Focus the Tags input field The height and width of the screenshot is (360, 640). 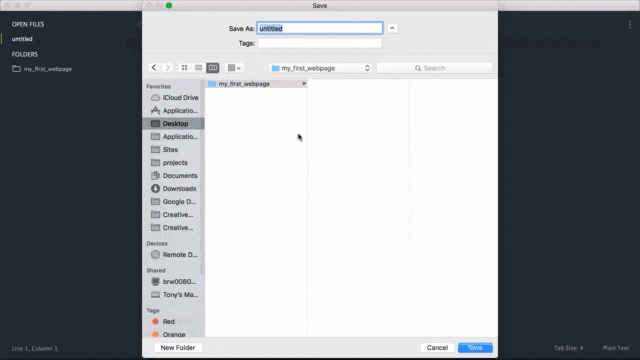320,43
